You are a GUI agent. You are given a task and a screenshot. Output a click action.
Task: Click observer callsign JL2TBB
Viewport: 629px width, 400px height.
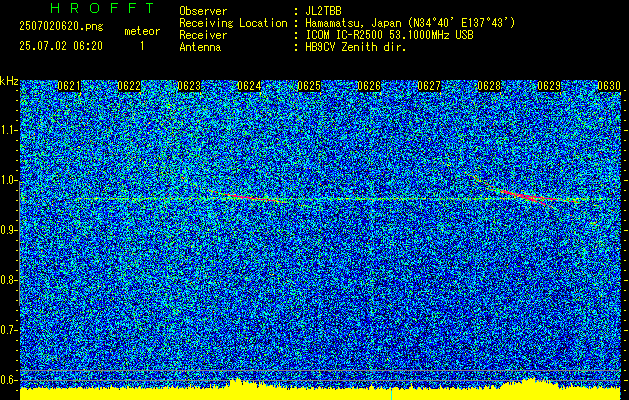pos(323,11)
